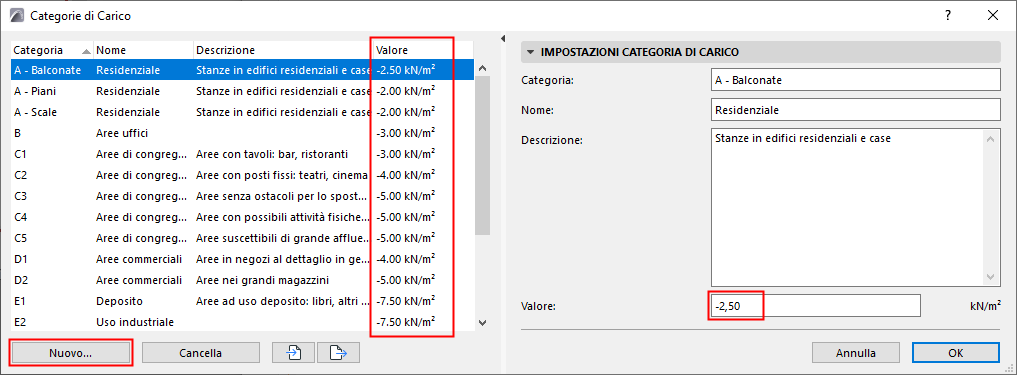Click into the Descrizione text area
Screen dimensions: 1017x375
point(847,208)
